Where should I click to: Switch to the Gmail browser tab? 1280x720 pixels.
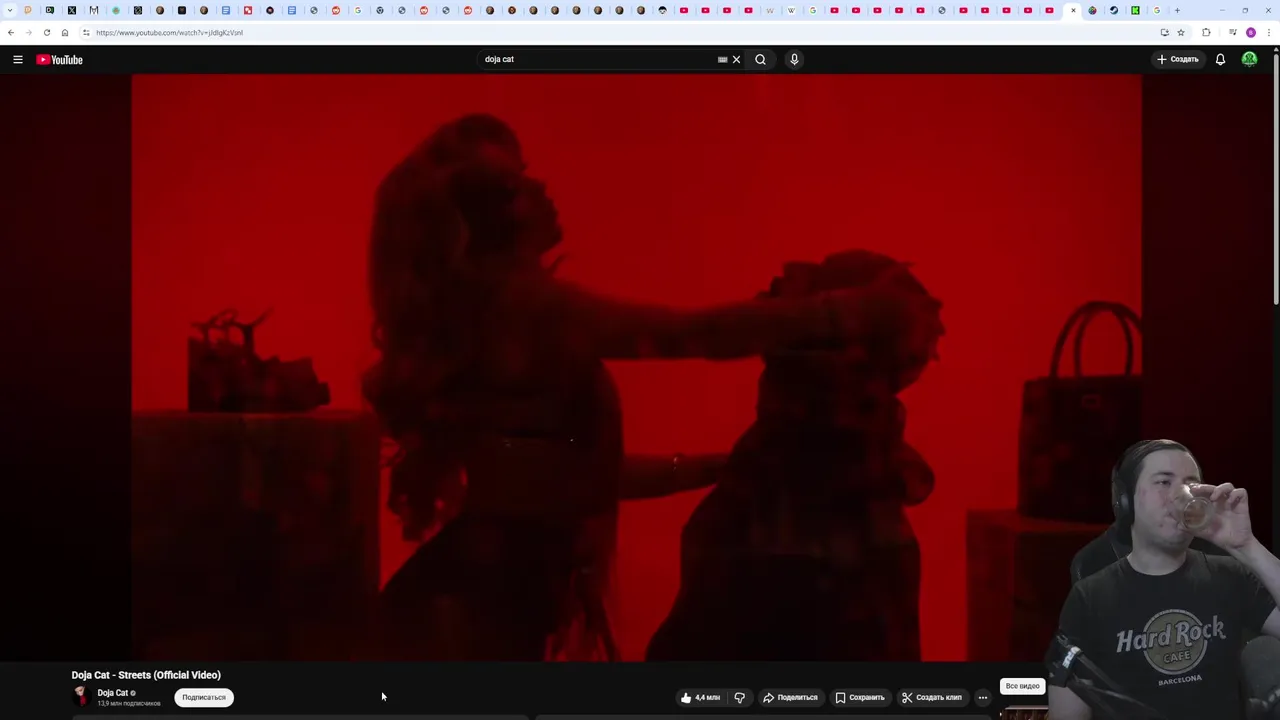94,10
